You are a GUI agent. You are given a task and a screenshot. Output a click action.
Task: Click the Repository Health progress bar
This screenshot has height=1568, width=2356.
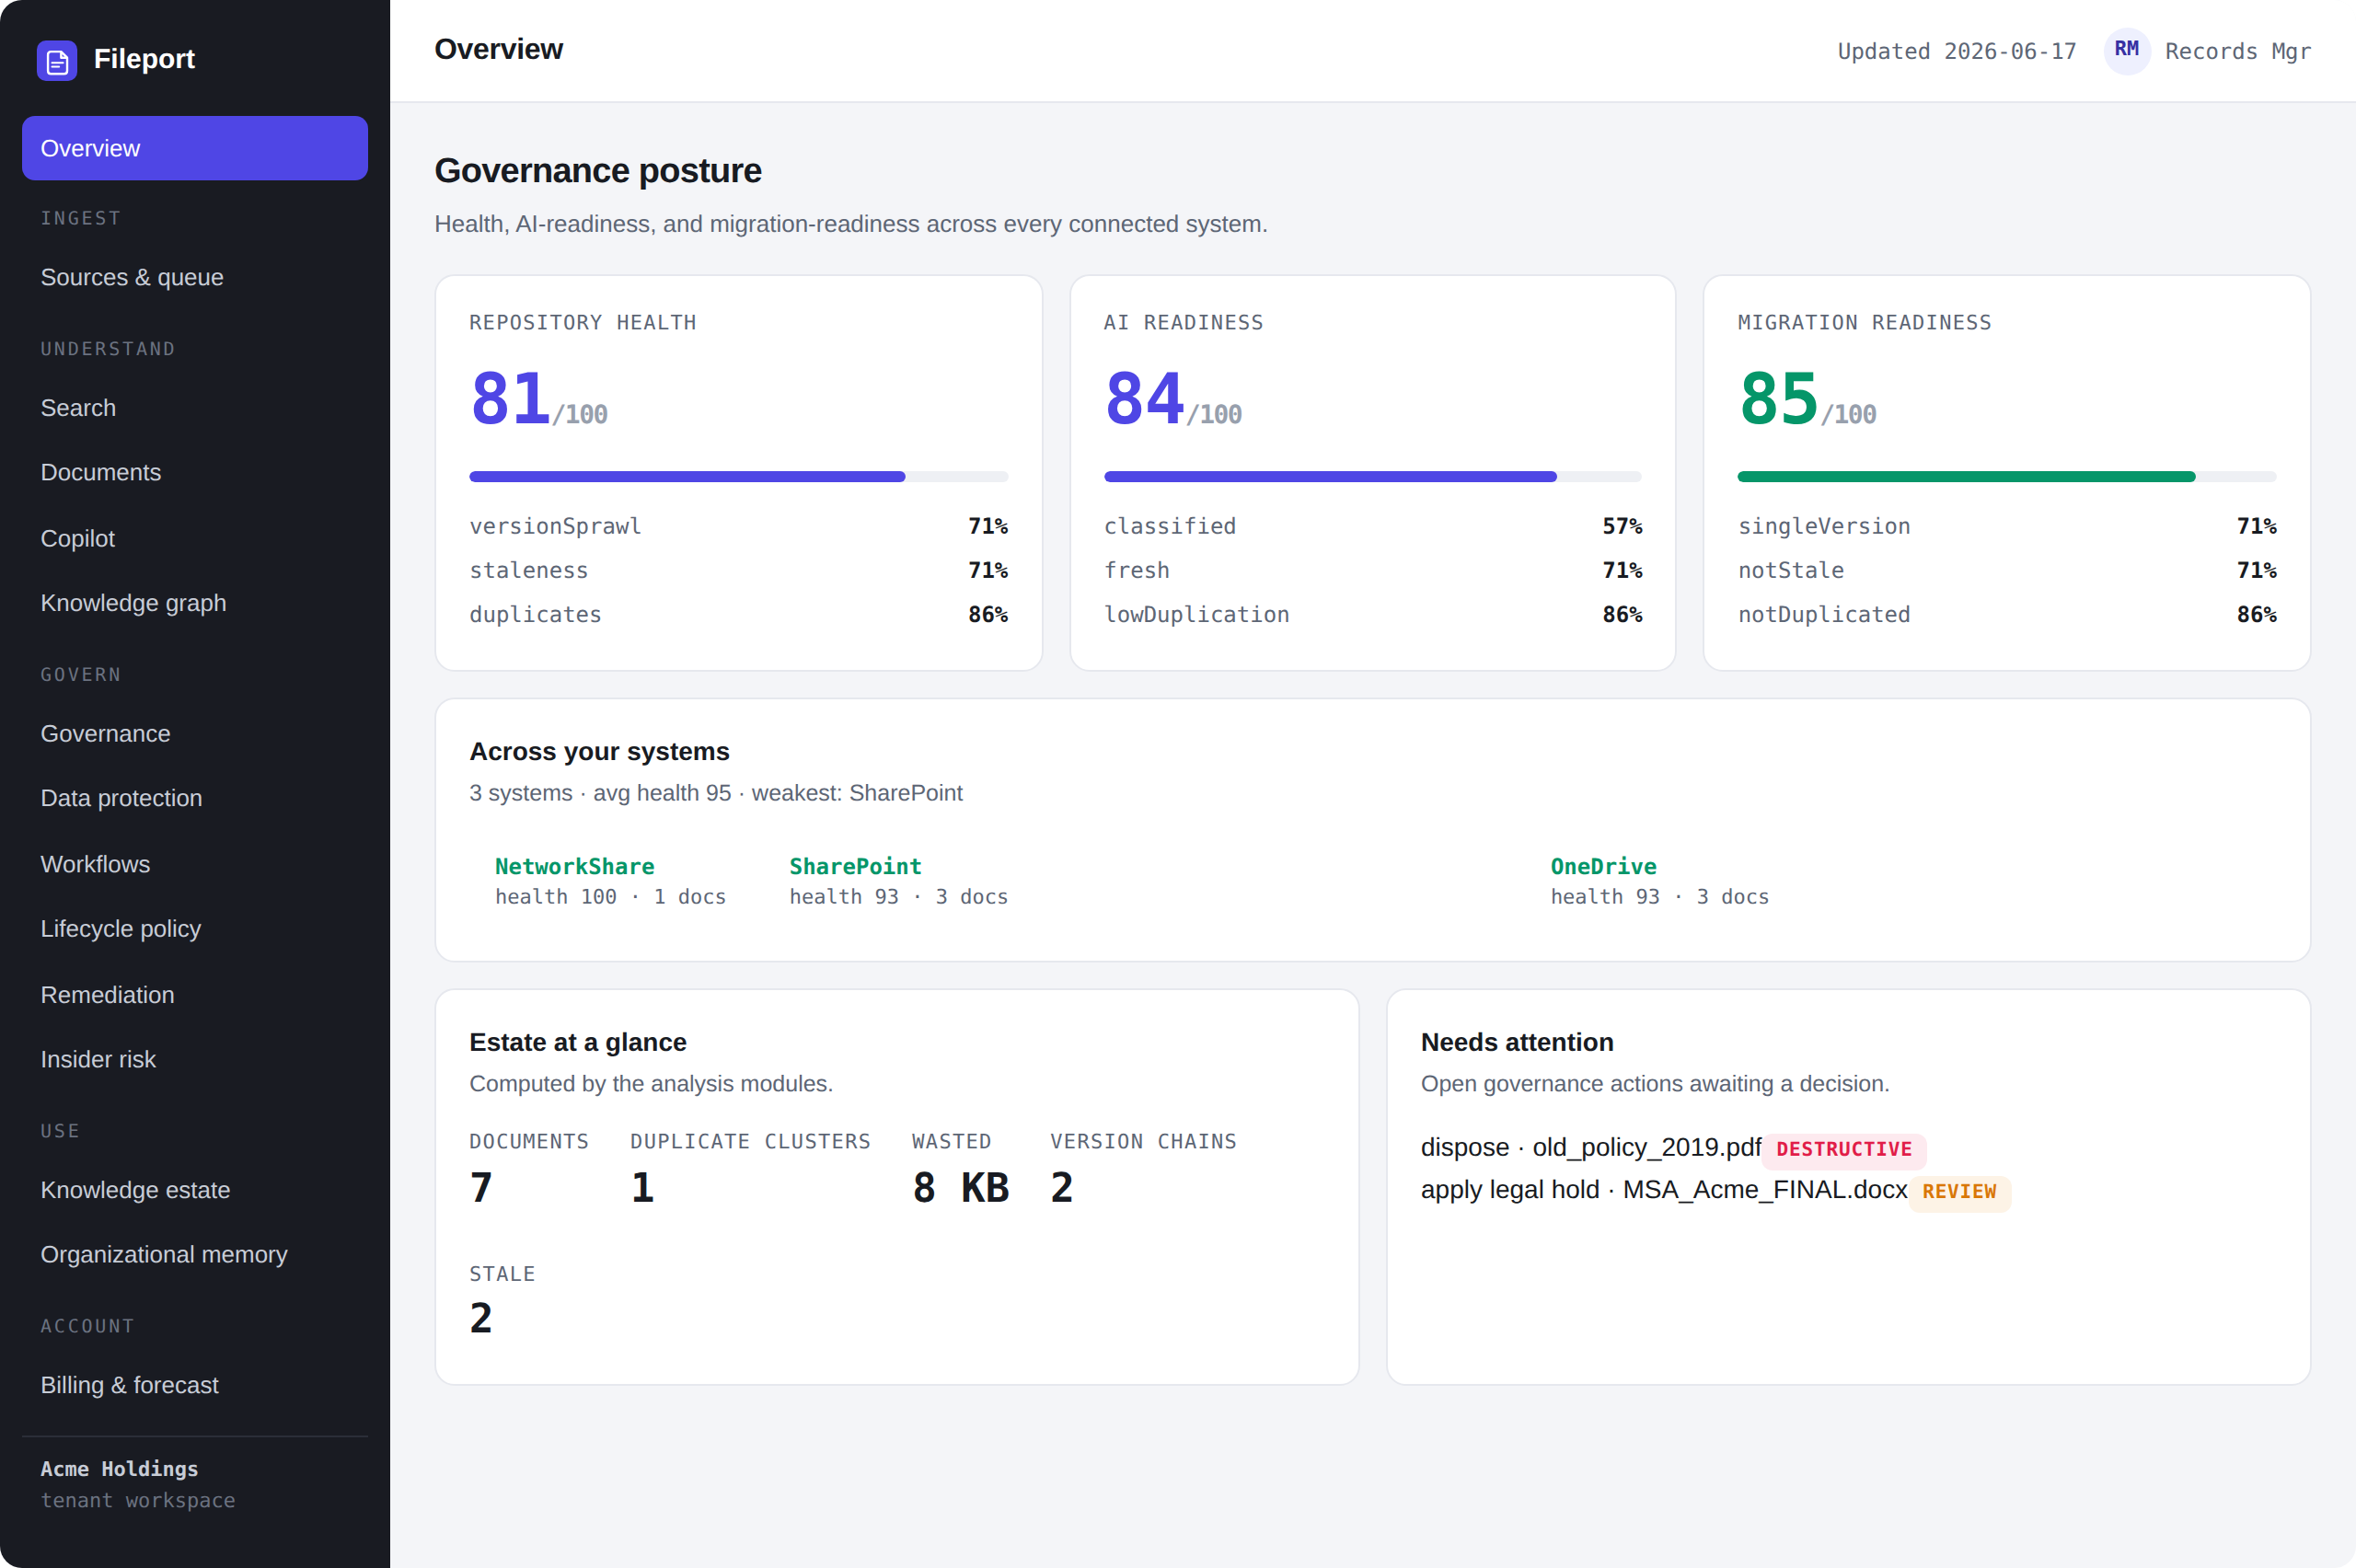click(x=738, y=477)
